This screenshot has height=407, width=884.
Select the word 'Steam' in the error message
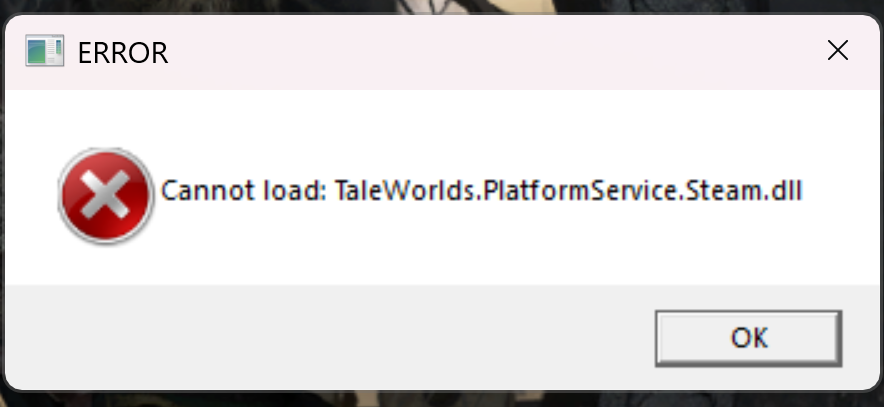[718, 191]
